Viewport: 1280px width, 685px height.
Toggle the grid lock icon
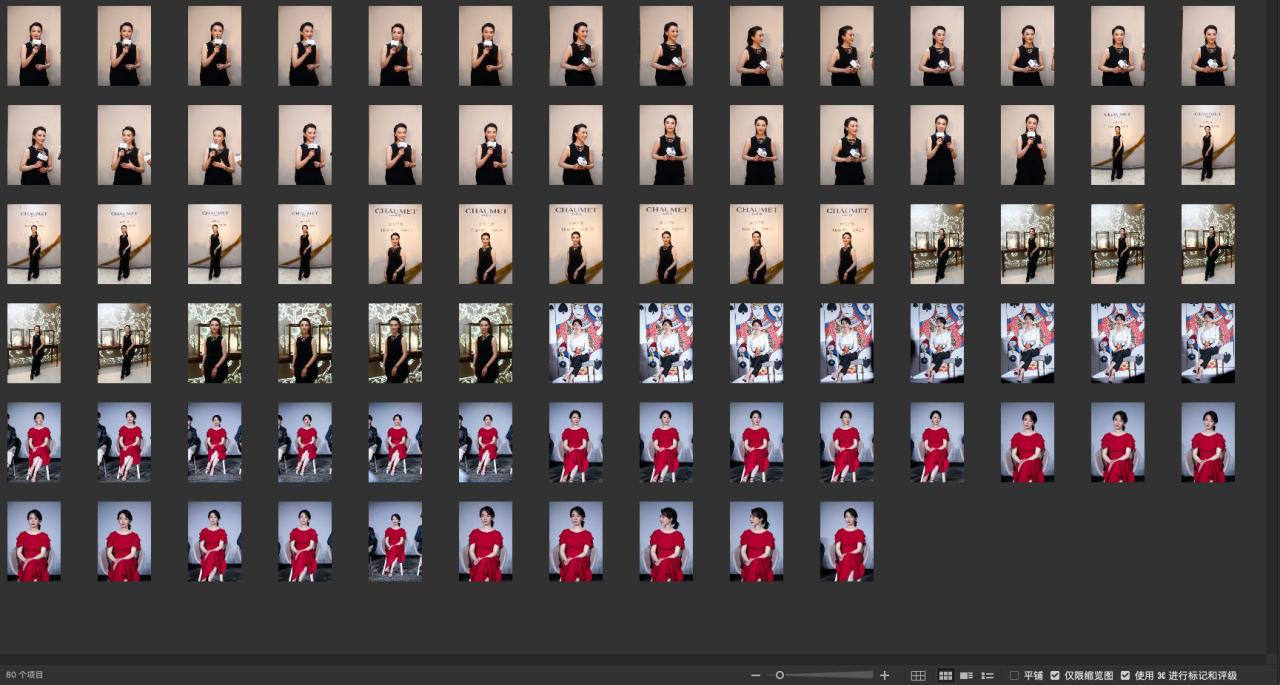pos(918,676)
